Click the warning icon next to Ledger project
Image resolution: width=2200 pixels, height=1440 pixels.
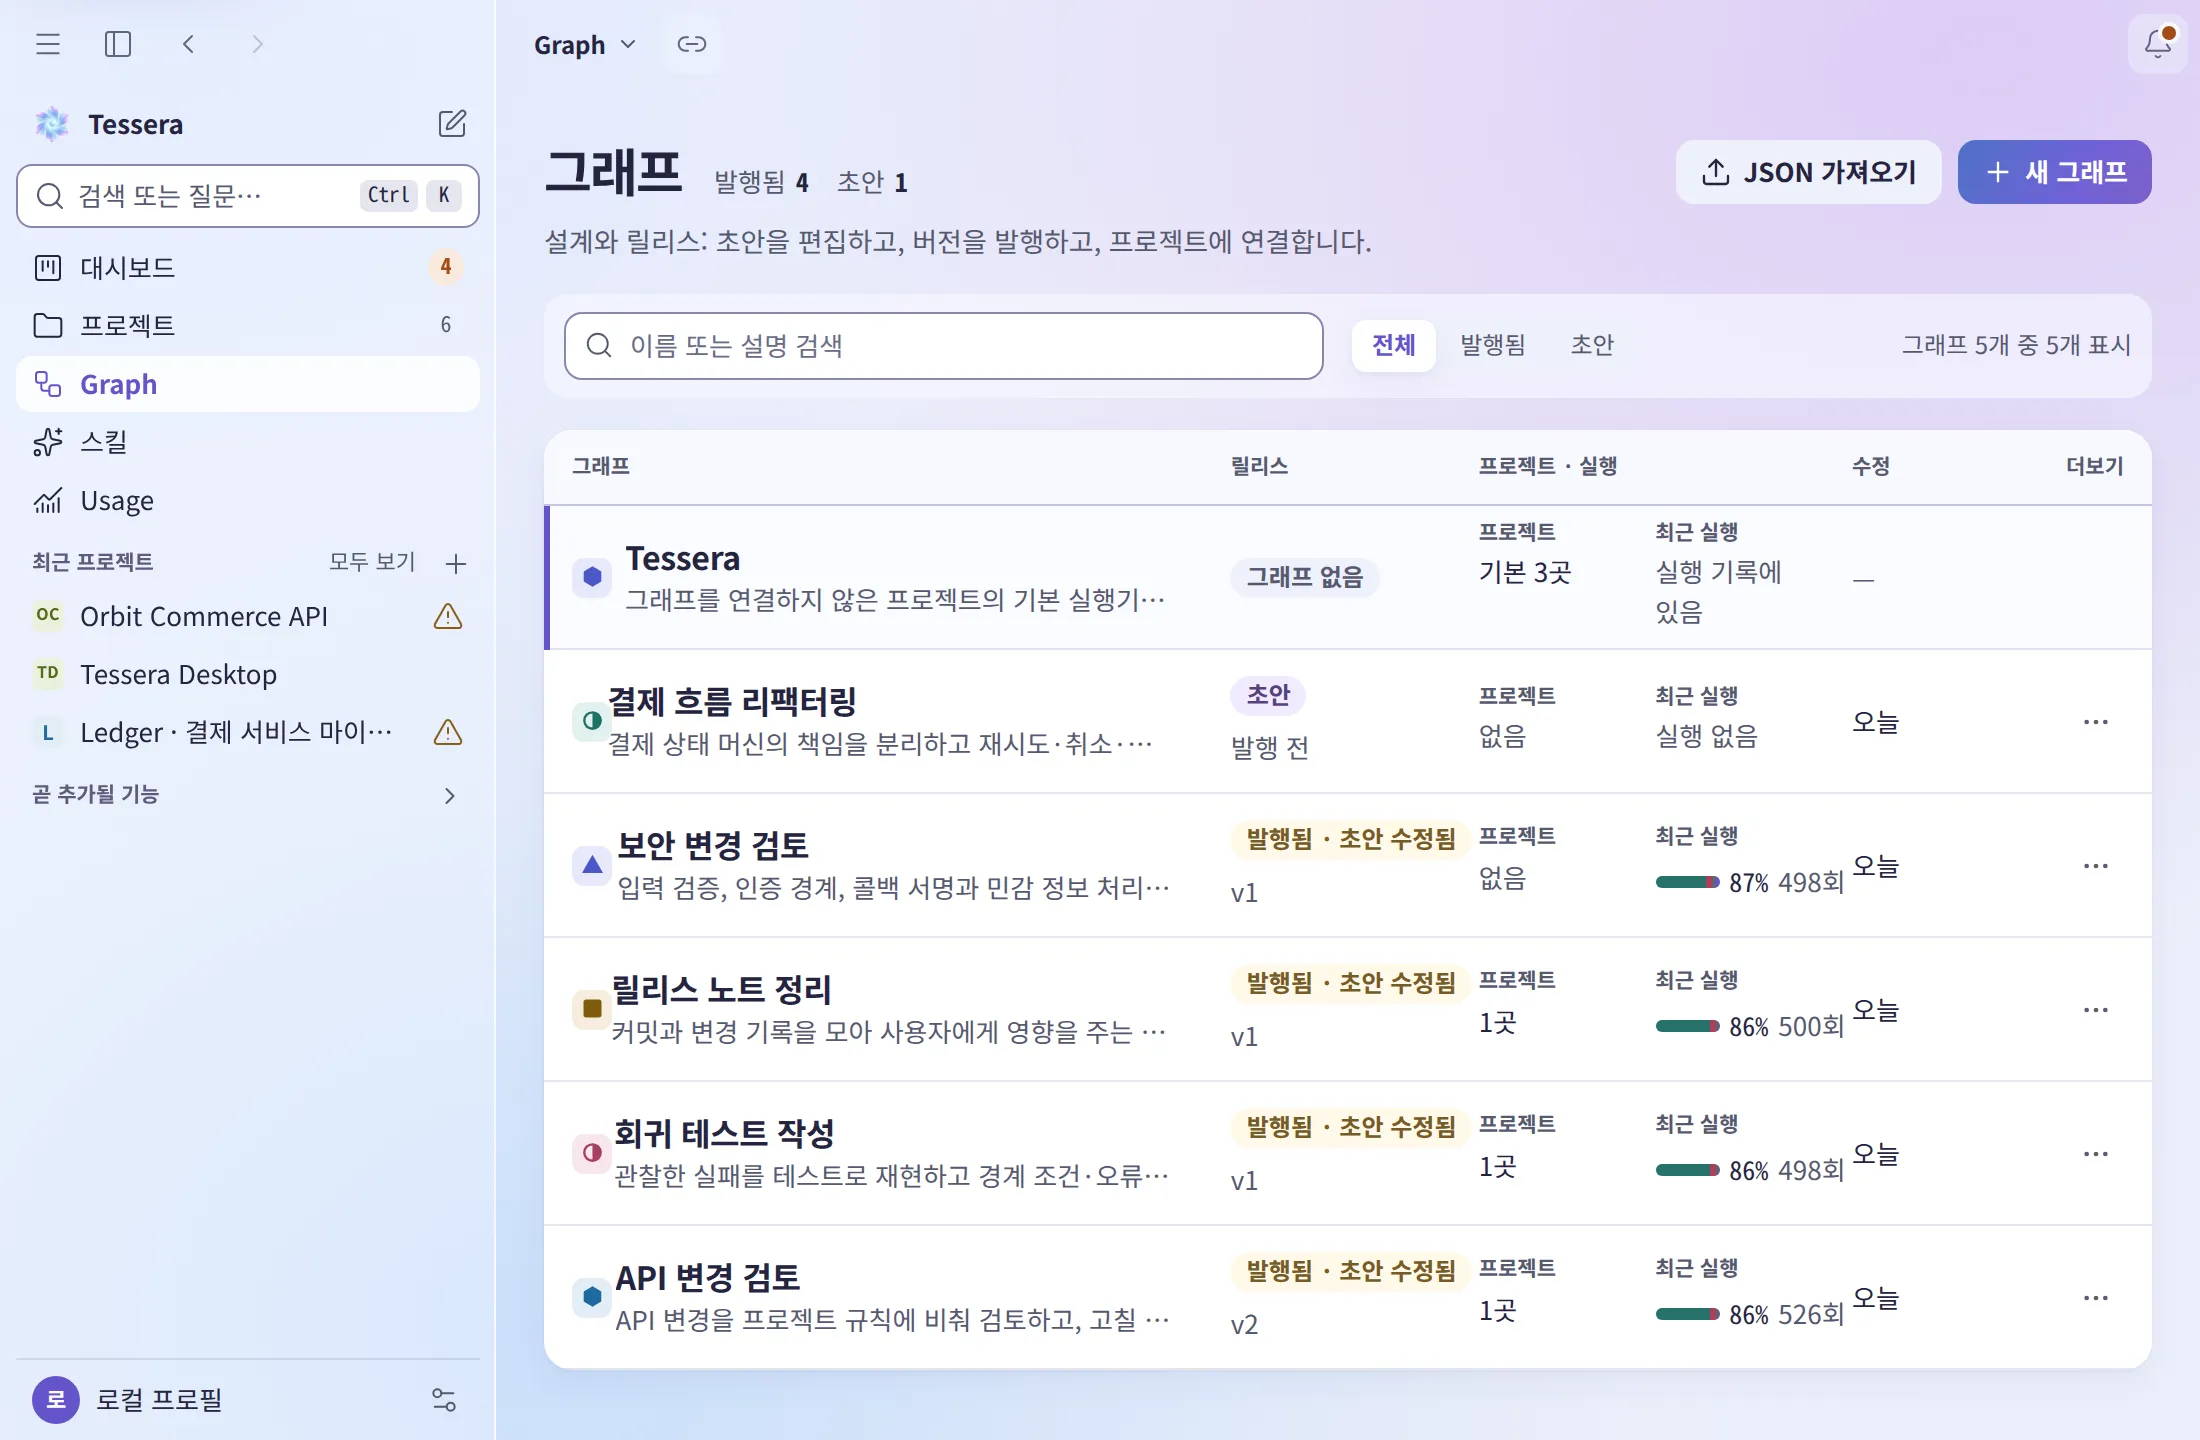click(448, 732)
